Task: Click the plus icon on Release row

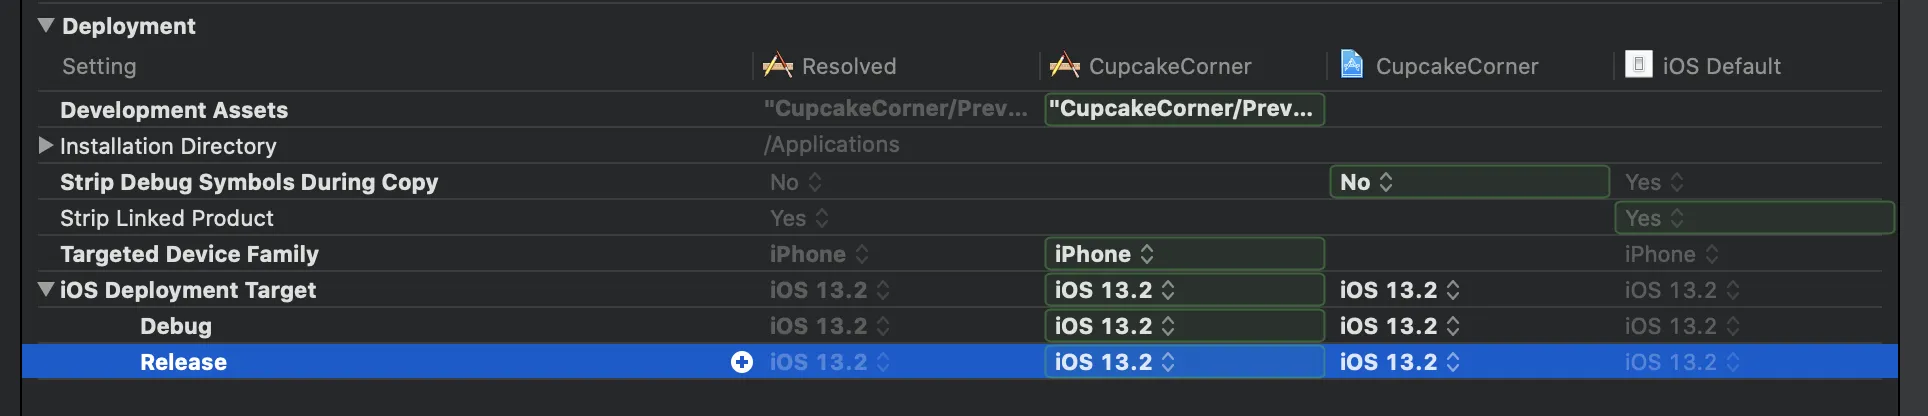Action: 742,362
